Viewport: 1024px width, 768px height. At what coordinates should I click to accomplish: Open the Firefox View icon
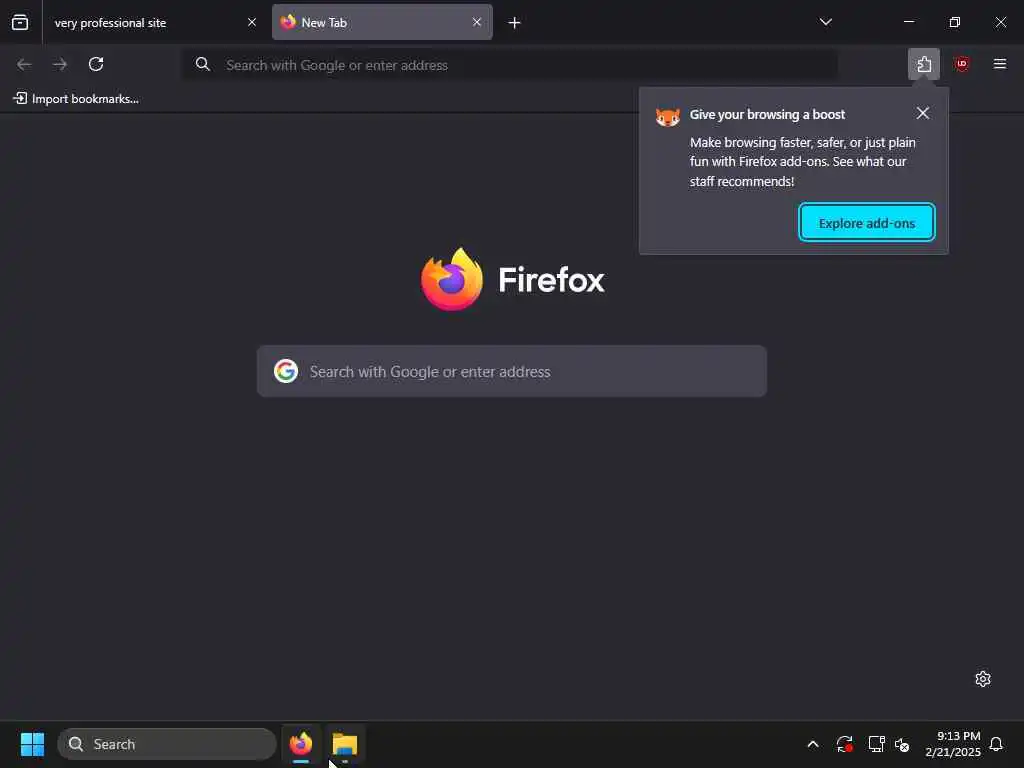click(20, 22)
